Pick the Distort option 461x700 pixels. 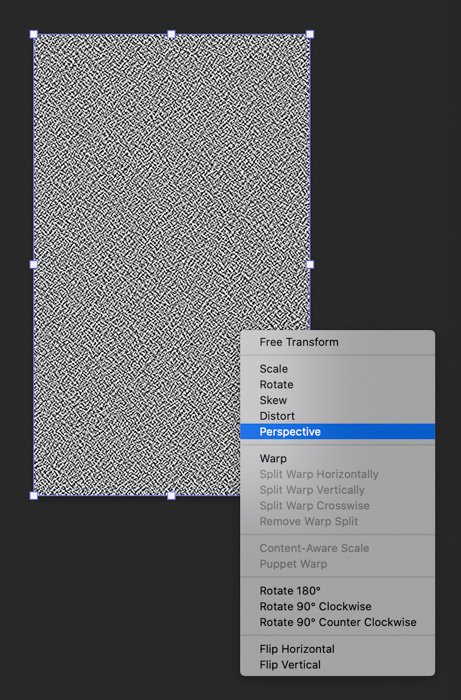pos(337,416)
